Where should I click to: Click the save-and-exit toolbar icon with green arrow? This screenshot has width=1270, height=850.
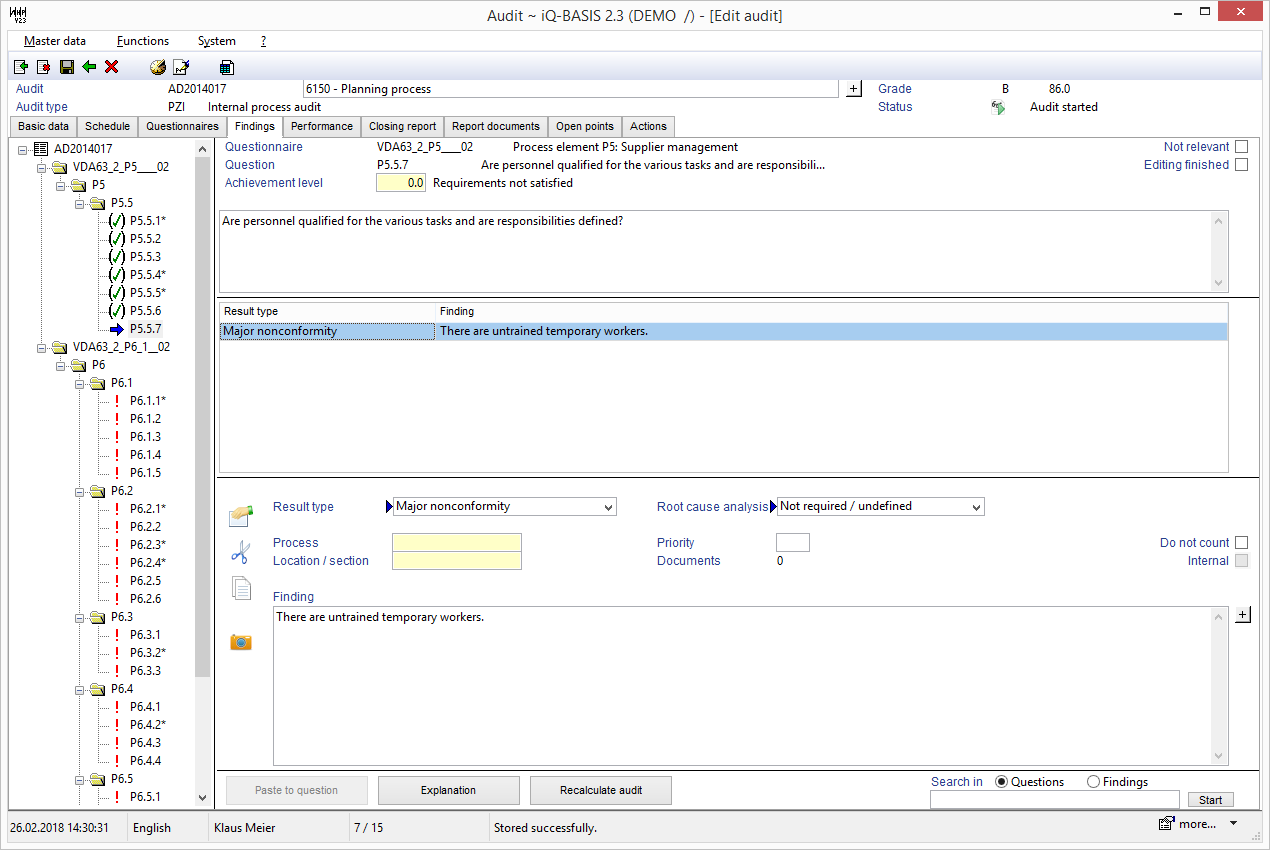21,67
